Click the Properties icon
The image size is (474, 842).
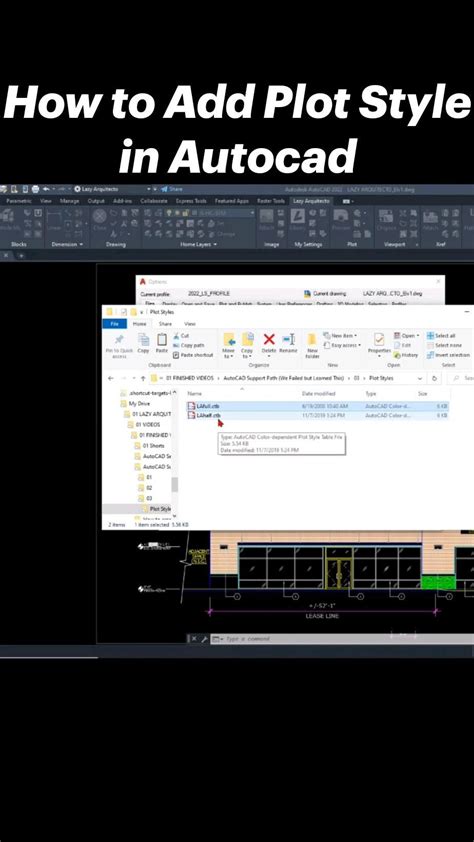pyautogui.click(x=379, y=340)
